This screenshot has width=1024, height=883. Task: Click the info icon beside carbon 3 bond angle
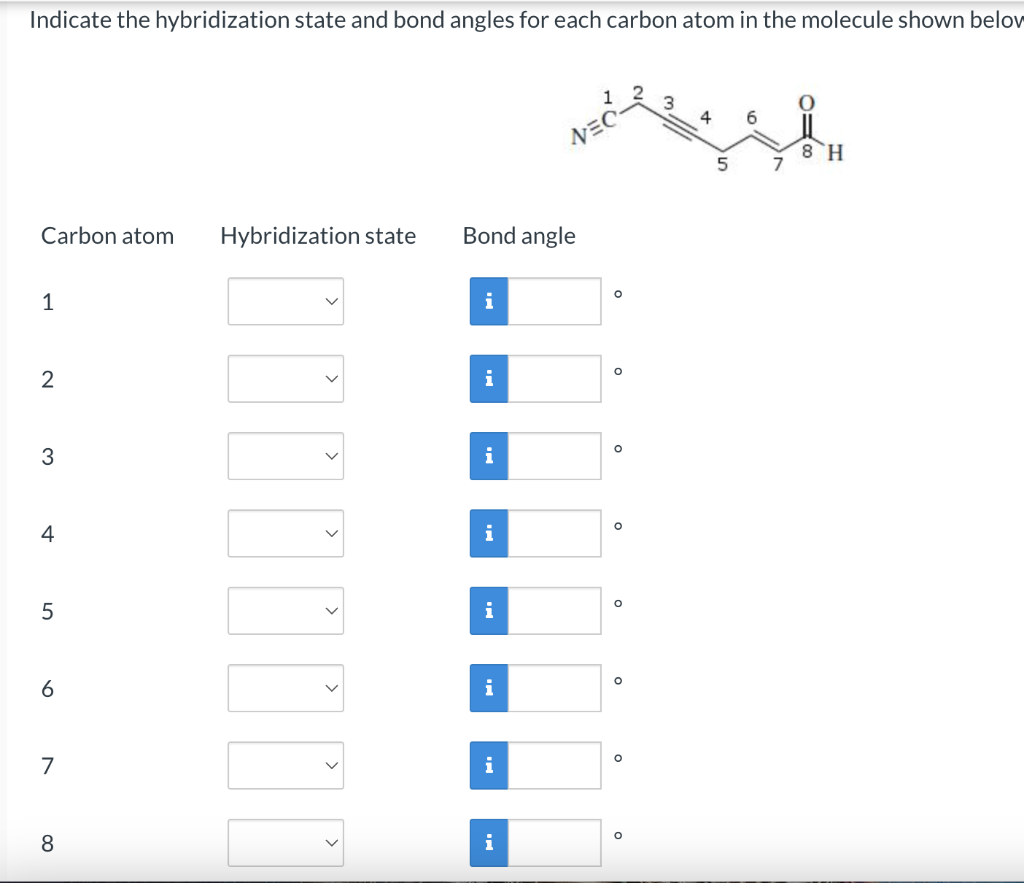tap(488, 455)
